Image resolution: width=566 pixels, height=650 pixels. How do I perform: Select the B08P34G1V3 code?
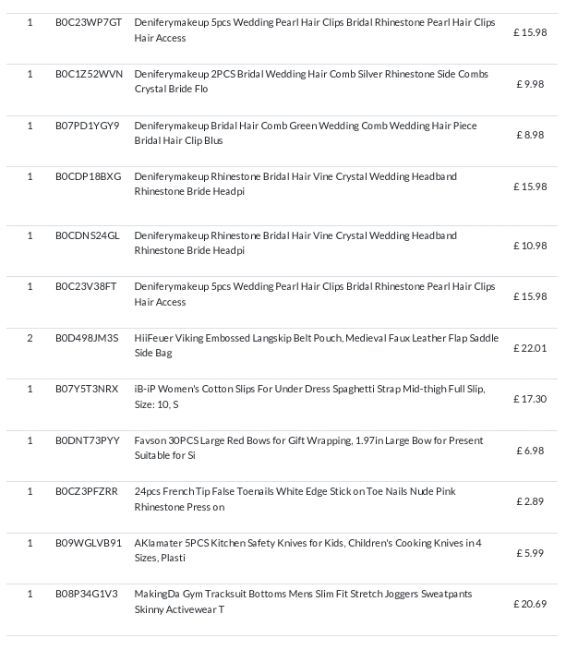tap(87, 594)
